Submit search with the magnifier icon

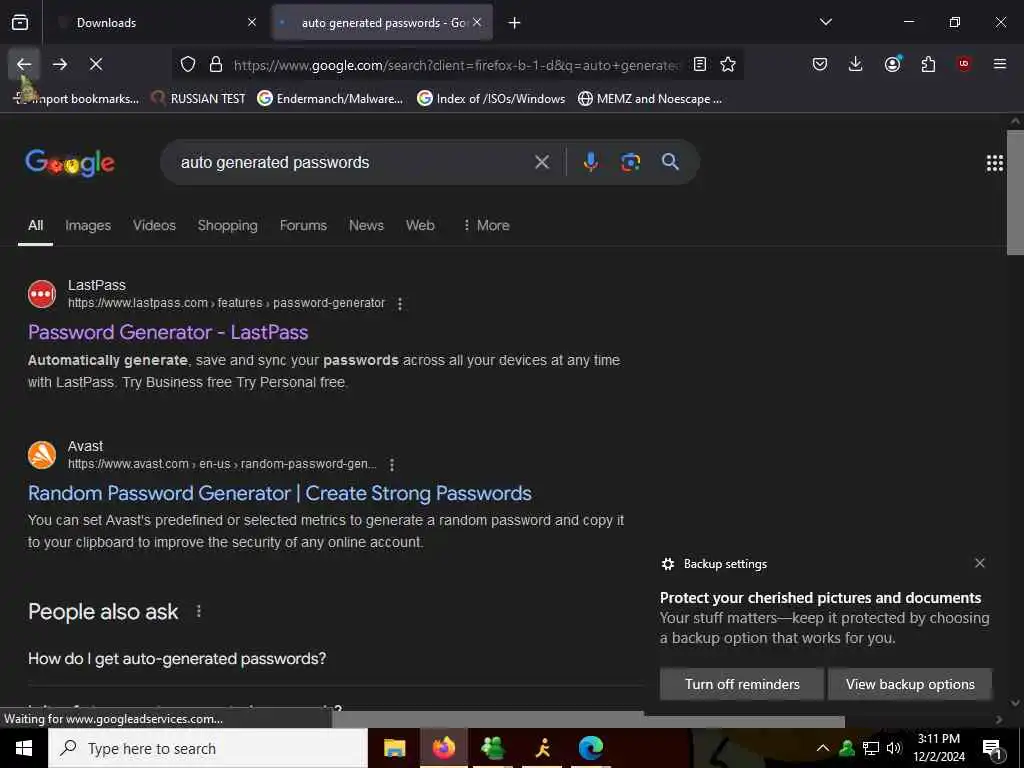670,161
